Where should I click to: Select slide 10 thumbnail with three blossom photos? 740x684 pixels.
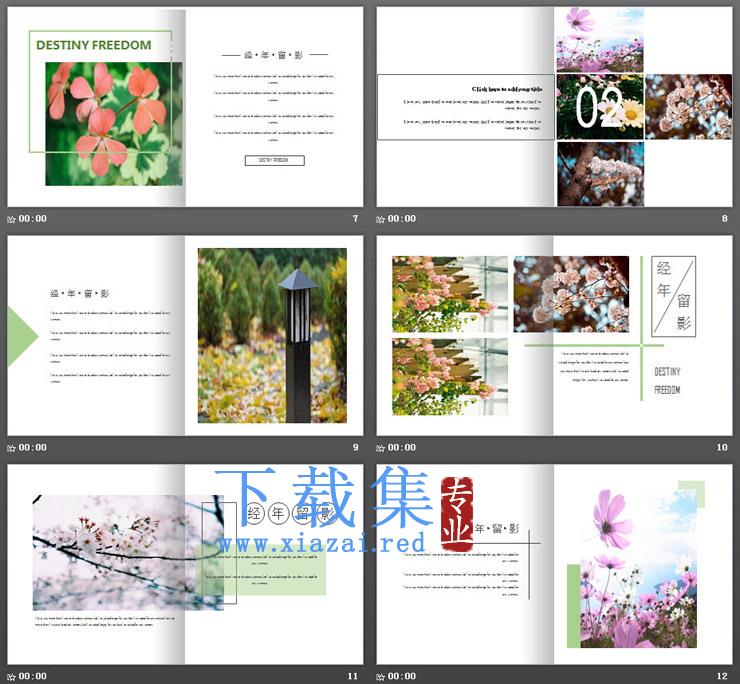tap(554, 335)
